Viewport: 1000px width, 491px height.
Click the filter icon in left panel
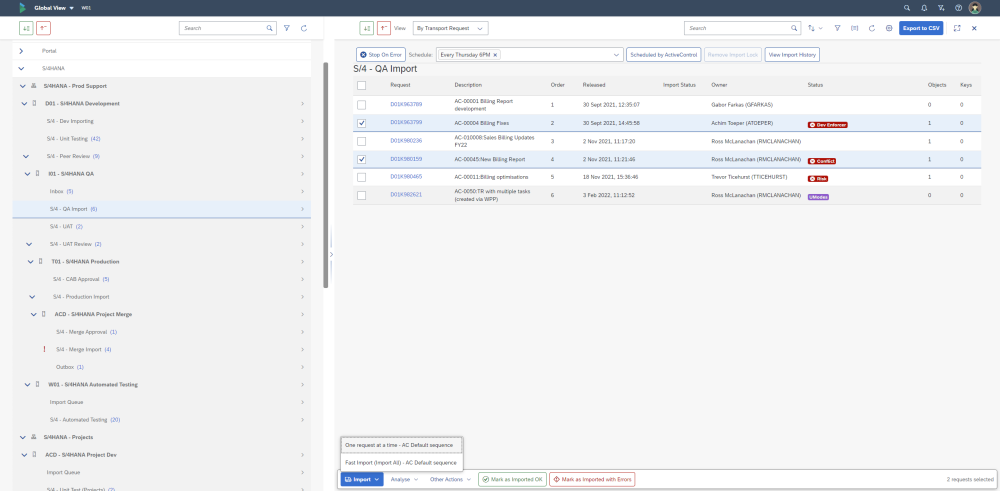286,28
